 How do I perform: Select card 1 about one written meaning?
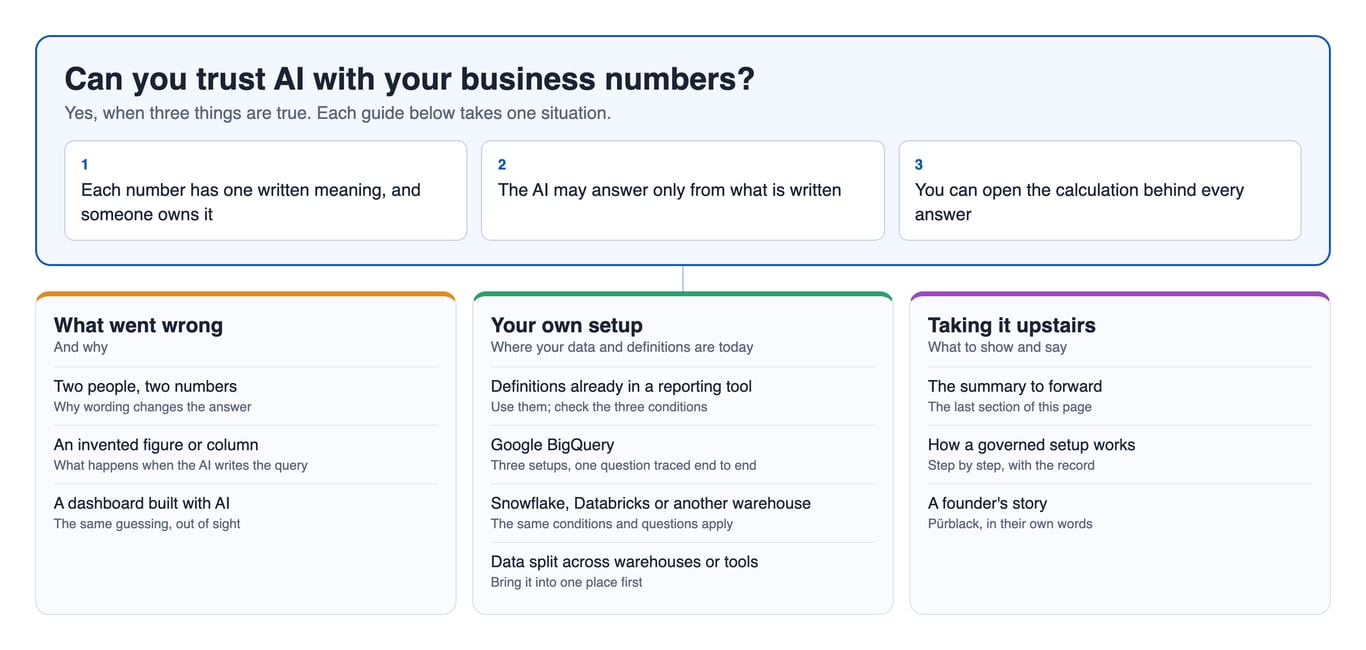pyautogui.click(x=265, y=190)
